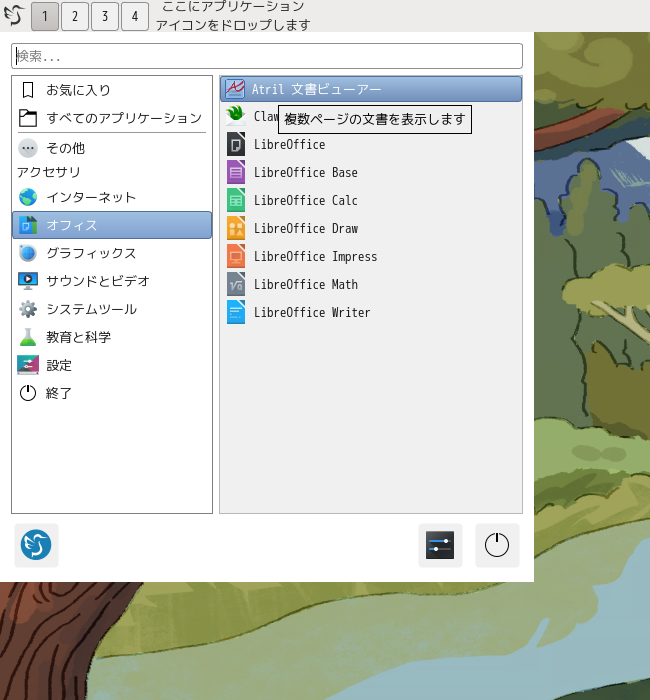The height and width of the screenshot is (700, 650).
Task: Click the その他 text label
Action: [x=66, y=148]
